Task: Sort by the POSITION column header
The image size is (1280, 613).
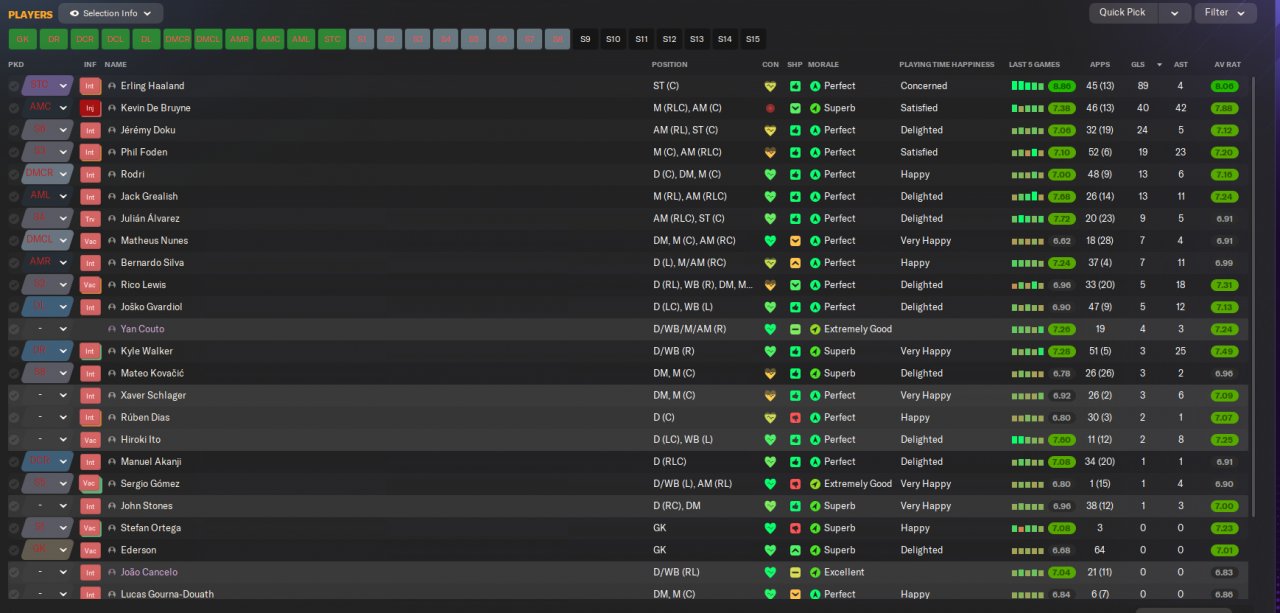Action: 670,64
